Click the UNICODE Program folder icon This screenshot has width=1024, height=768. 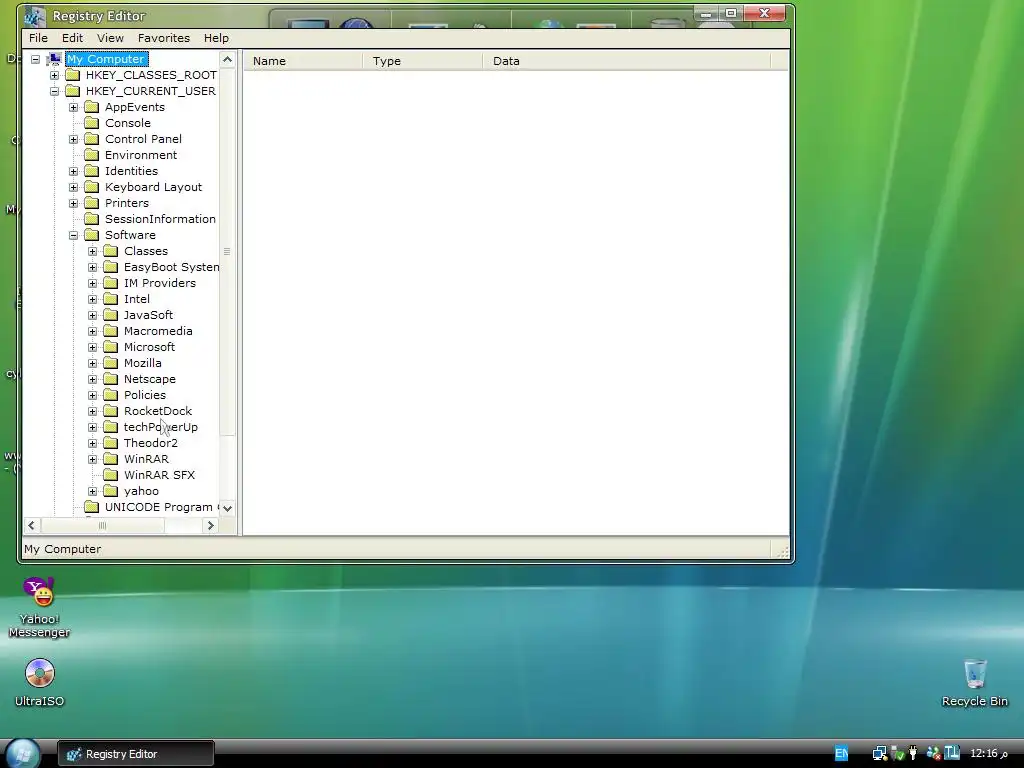pyautogui.click(x=92, y=507)
